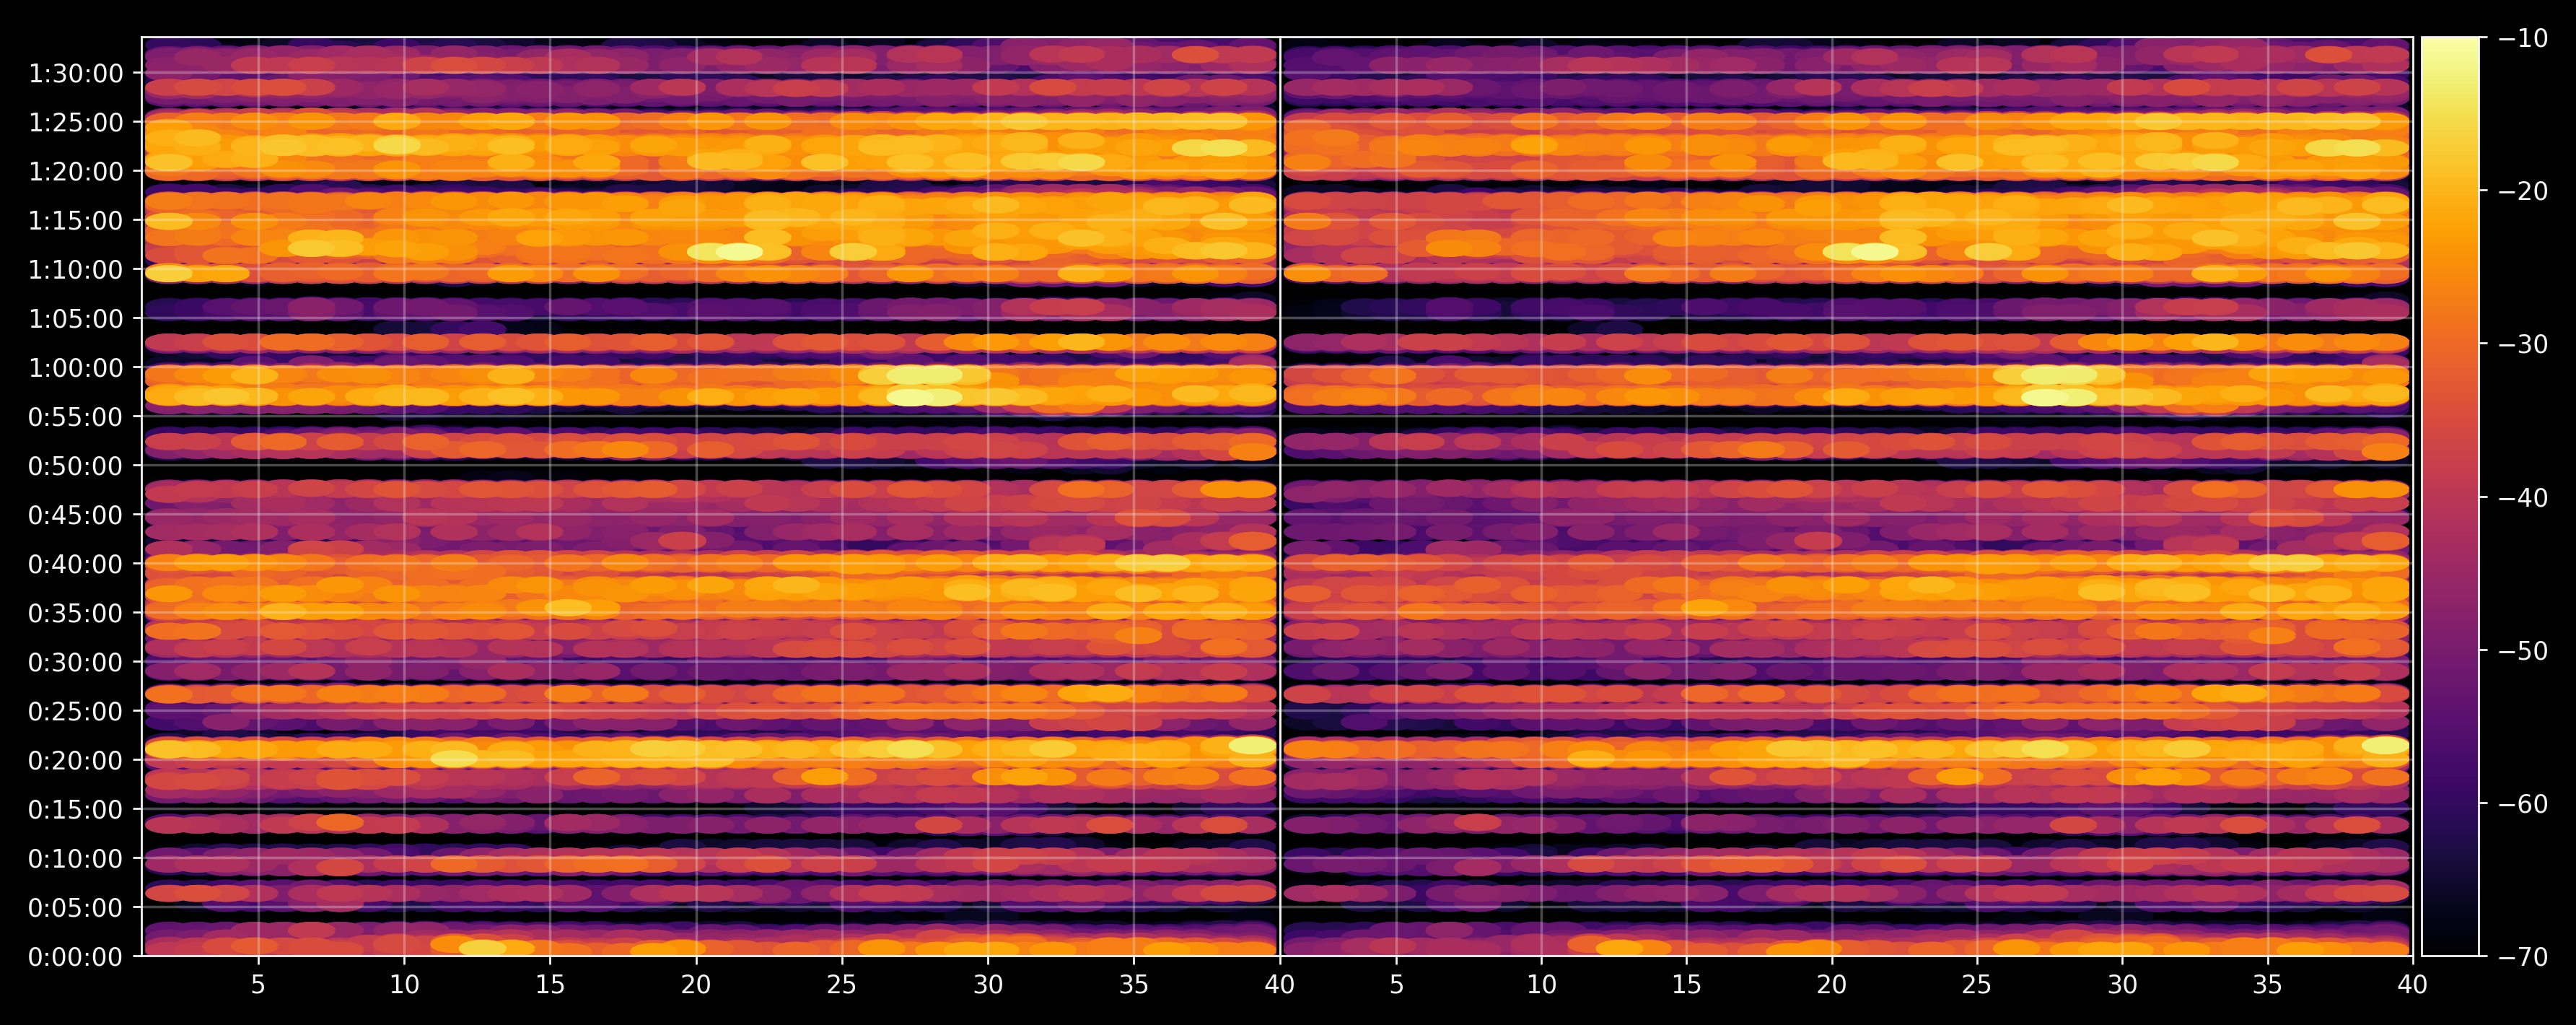
Task: Click the 1:30:00 time axis label
Action: point(76,74)
